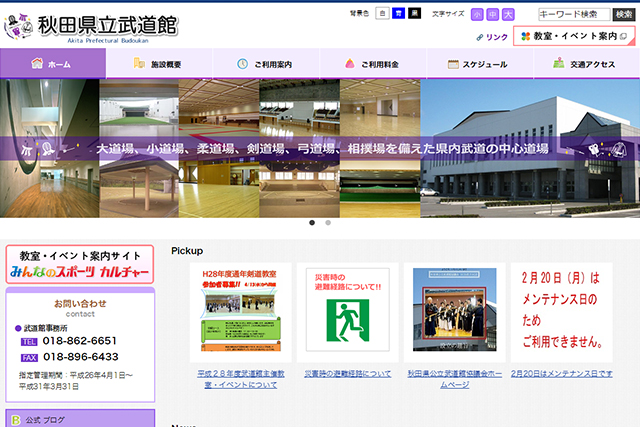Viewport: 640px width, 427px height.
Task: Click the 武道館事務所 label
Action: [45, 328]
